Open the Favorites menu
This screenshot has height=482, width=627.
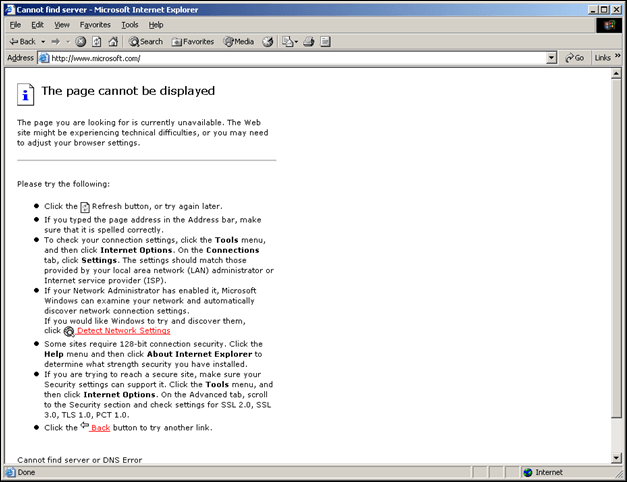point(95,25)
